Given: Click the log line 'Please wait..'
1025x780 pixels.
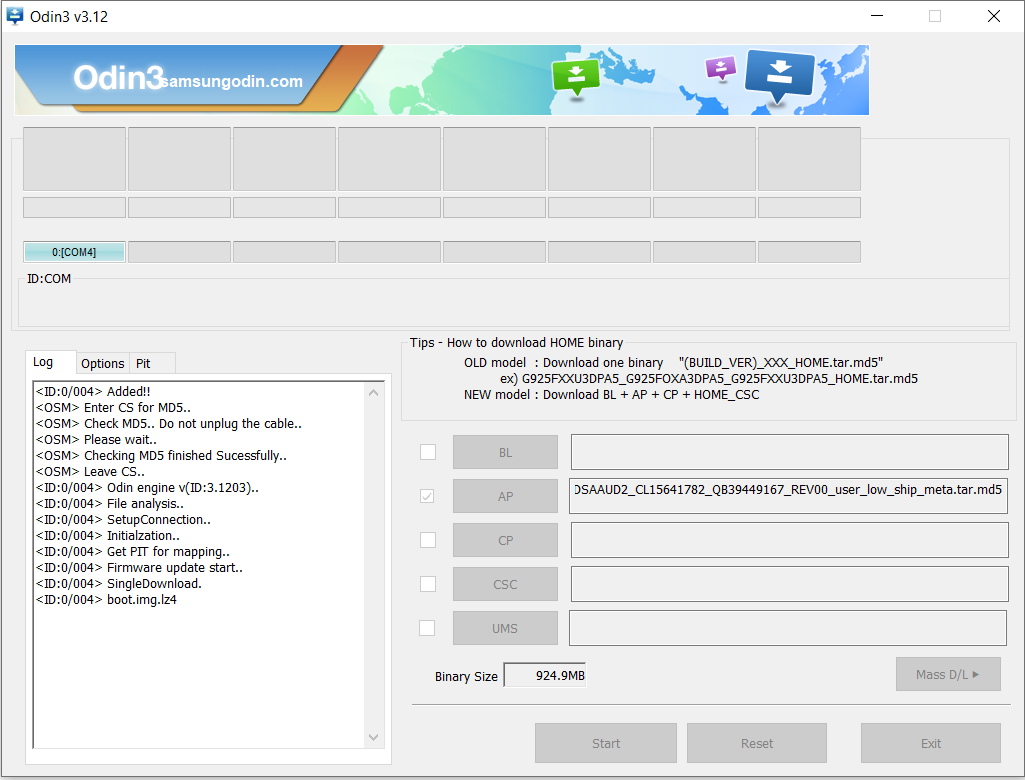Looking at the screenshot, I should tap(96, 439).
